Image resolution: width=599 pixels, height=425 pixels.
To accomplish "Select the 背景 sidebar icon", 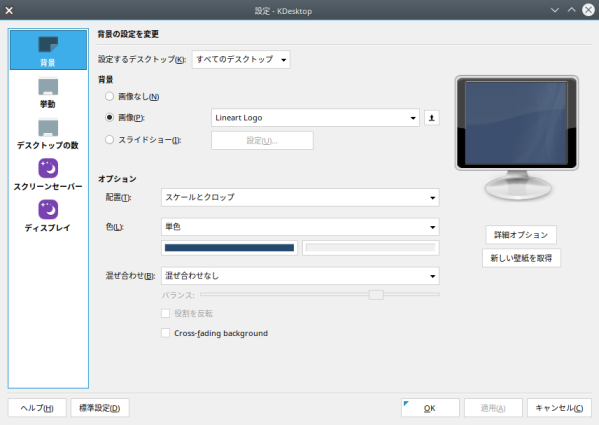I will (48, 45).
